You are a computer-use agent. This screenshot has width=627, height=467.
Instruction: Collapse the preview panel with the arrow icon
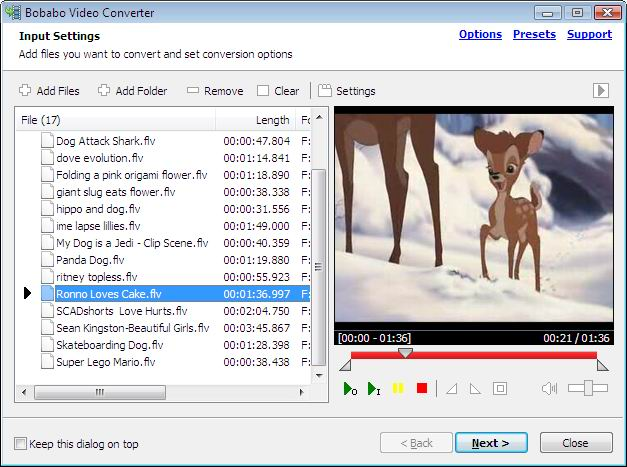coord(601,90)
